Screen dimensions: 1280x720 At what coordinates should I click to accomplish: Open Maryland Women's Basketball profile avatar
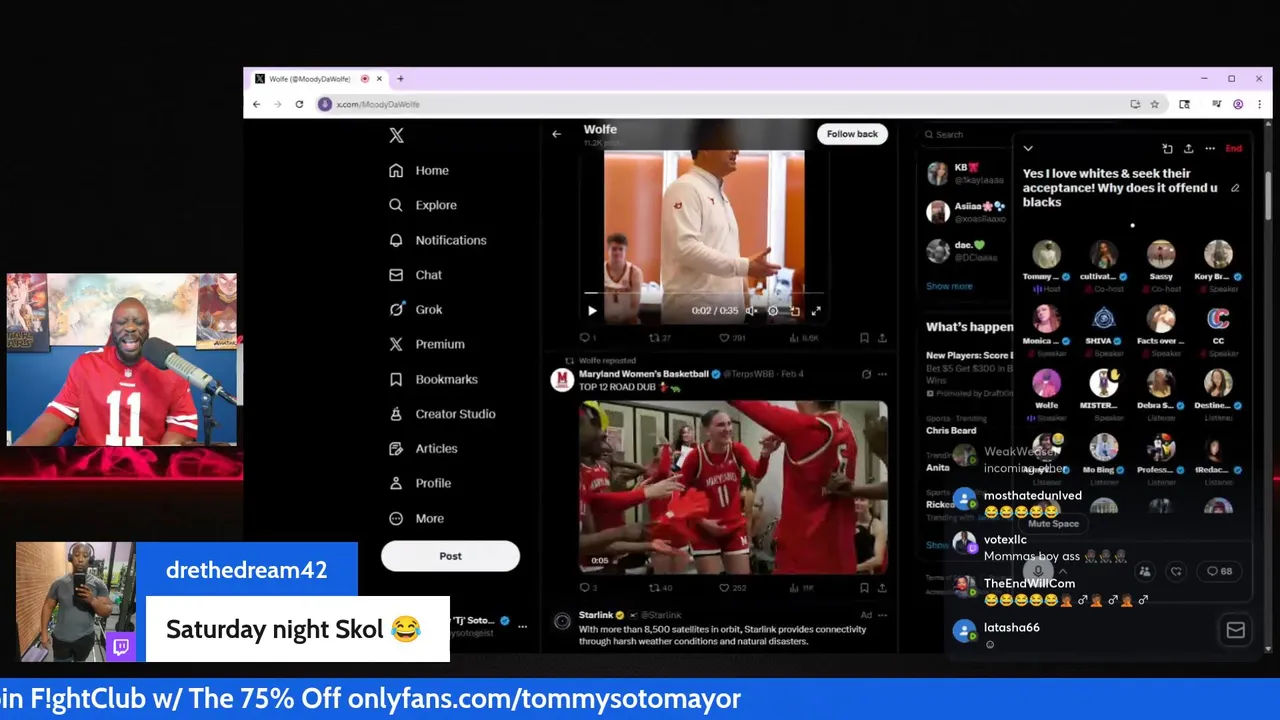click(562, 379)
